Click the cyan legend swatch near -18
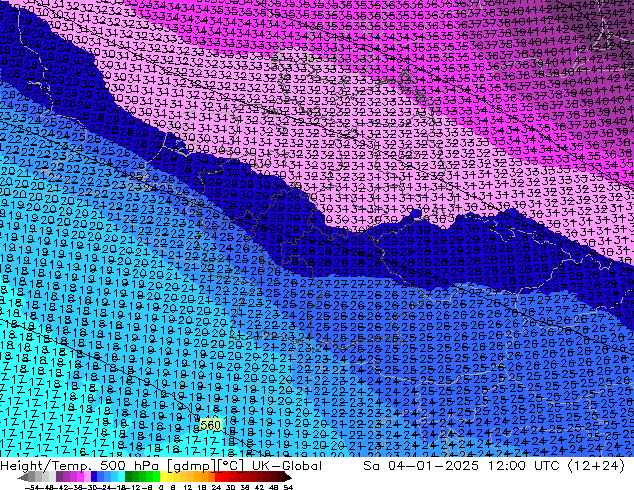634x490 pixels. click(121, 476)
